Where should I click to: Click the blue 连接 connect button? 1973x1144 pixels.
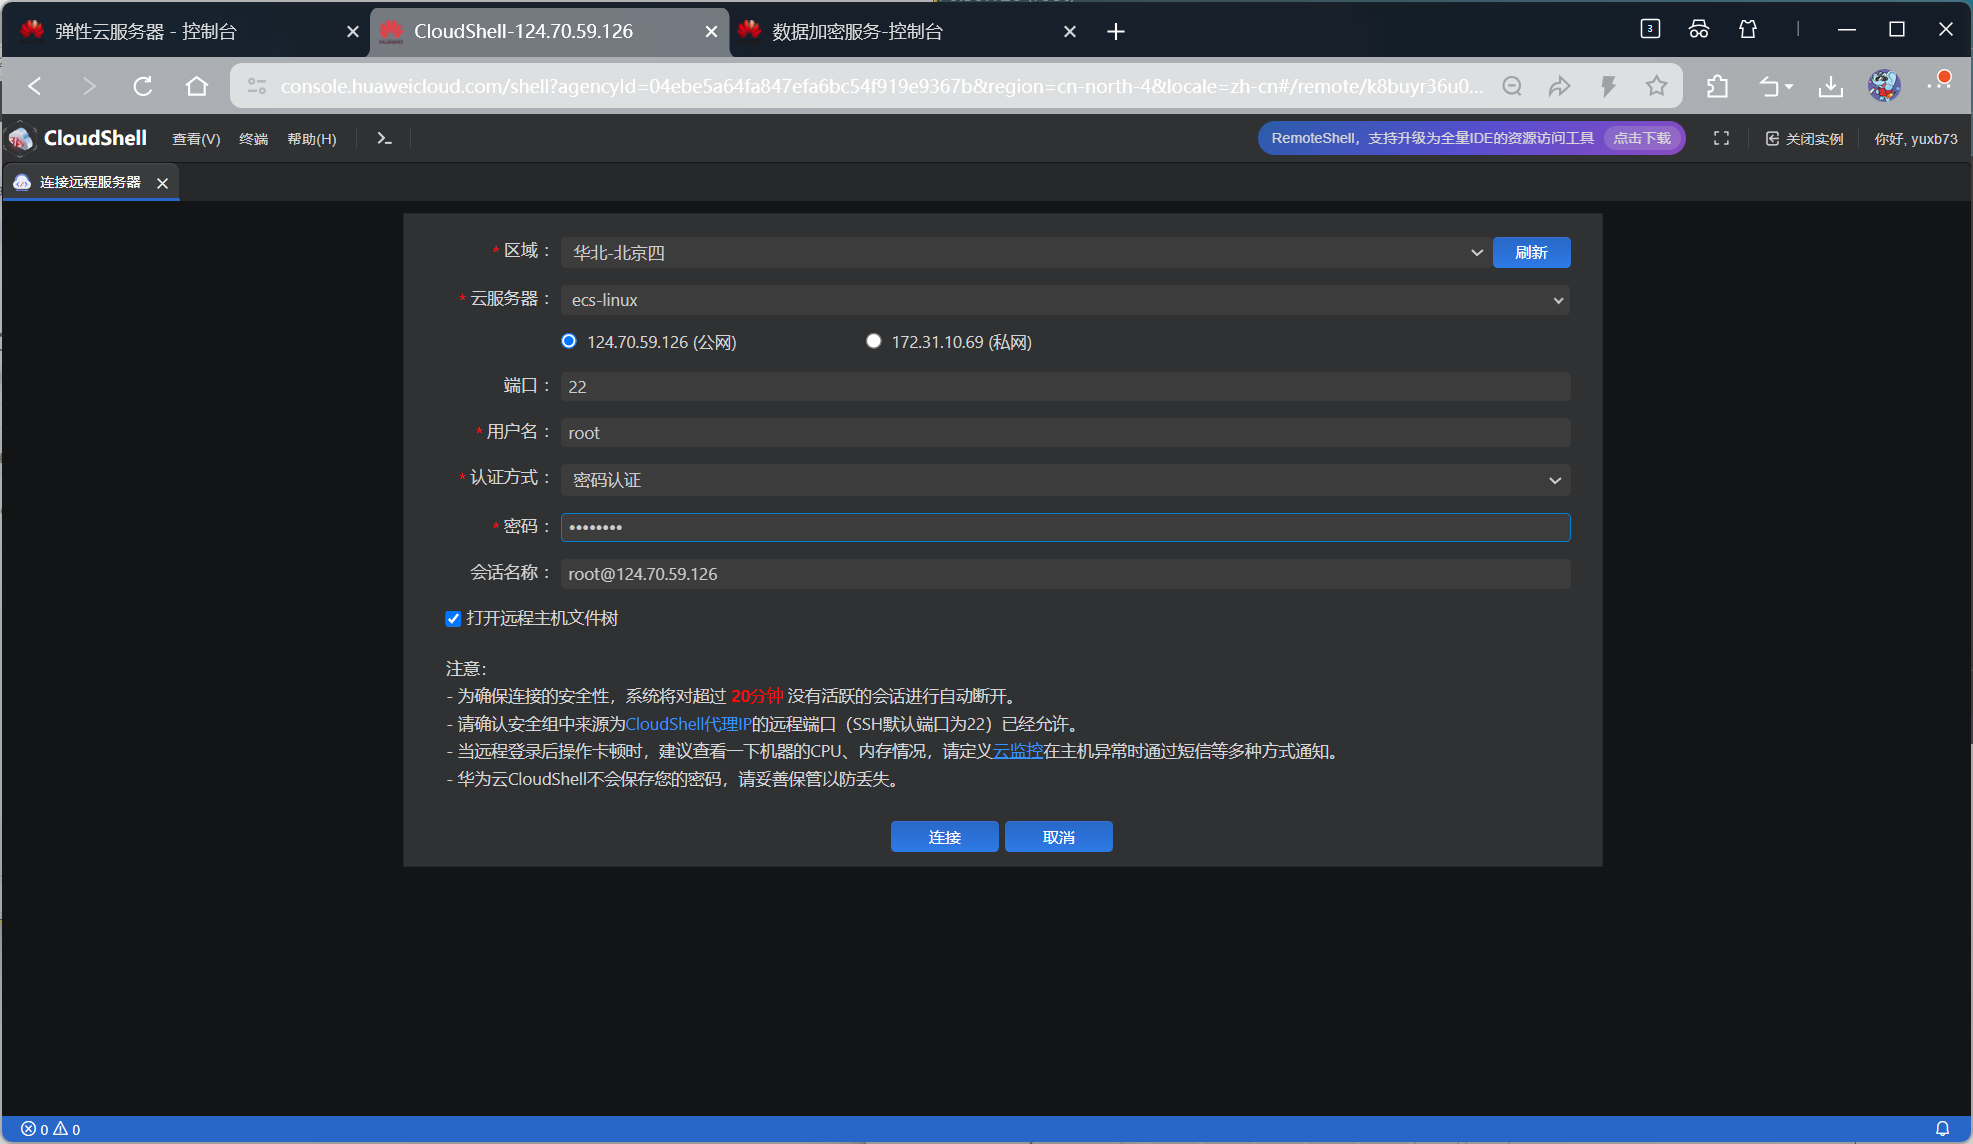(943, 837)
